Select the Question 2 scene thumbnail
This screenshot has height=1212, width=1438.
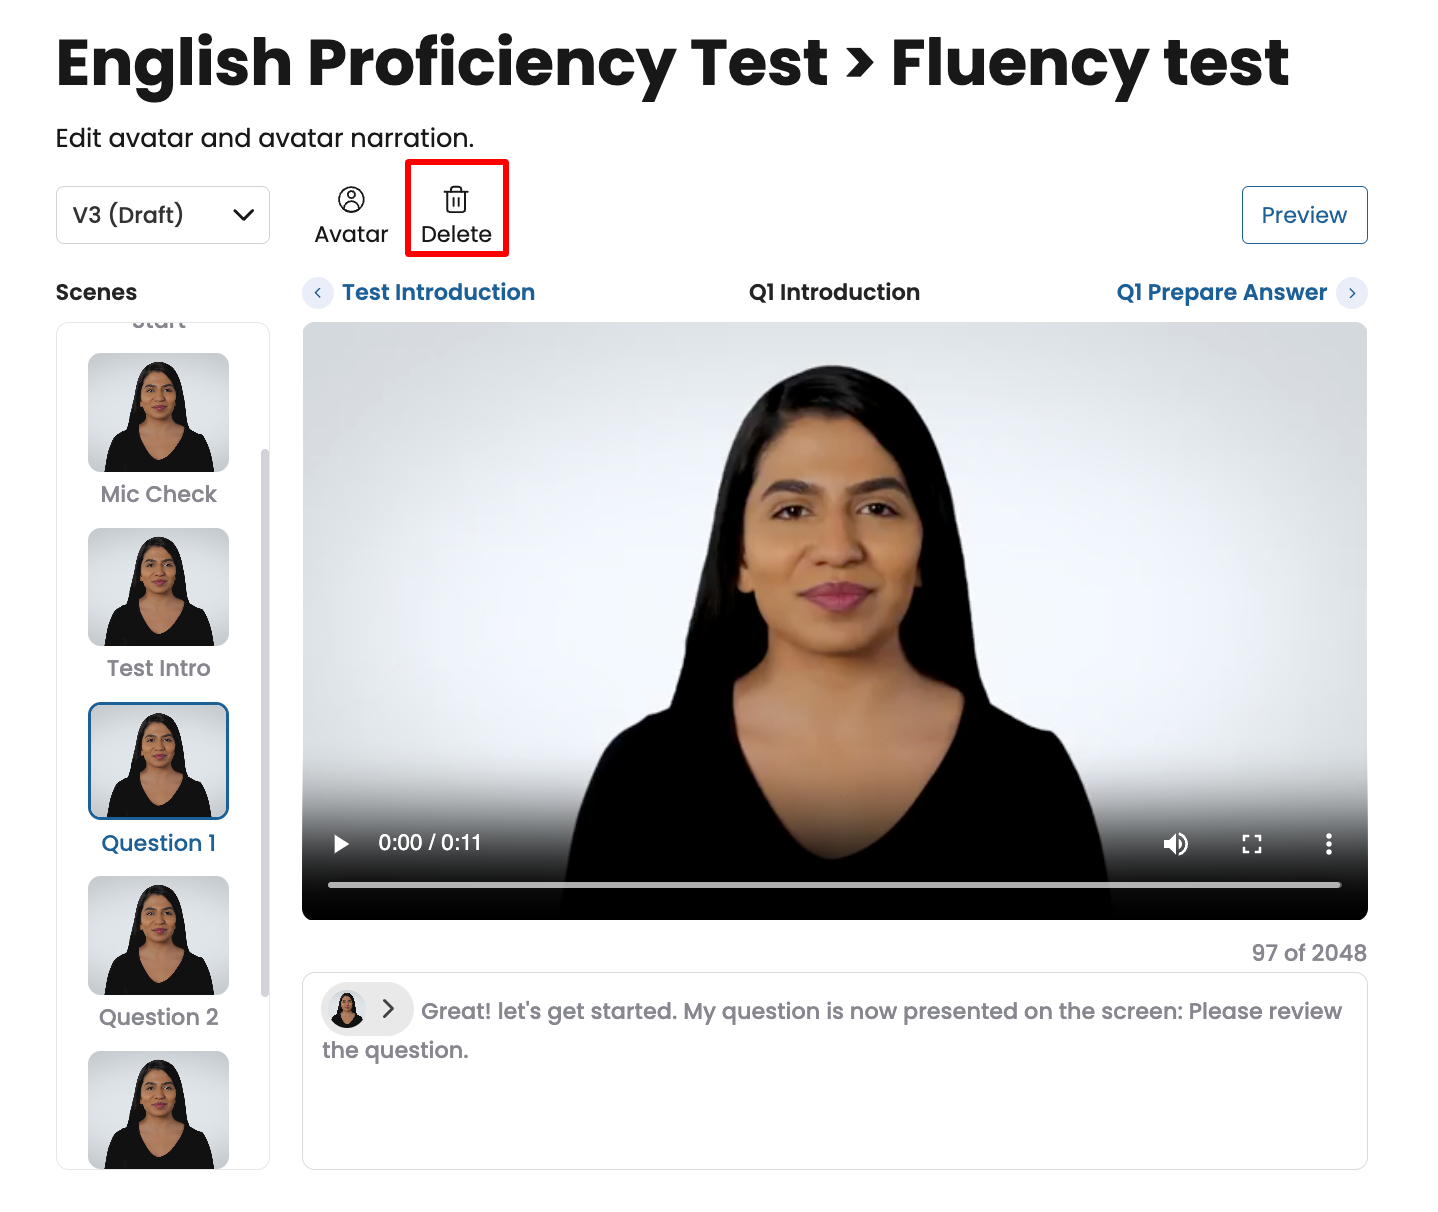pyautogui.click(x=158, y=936)
